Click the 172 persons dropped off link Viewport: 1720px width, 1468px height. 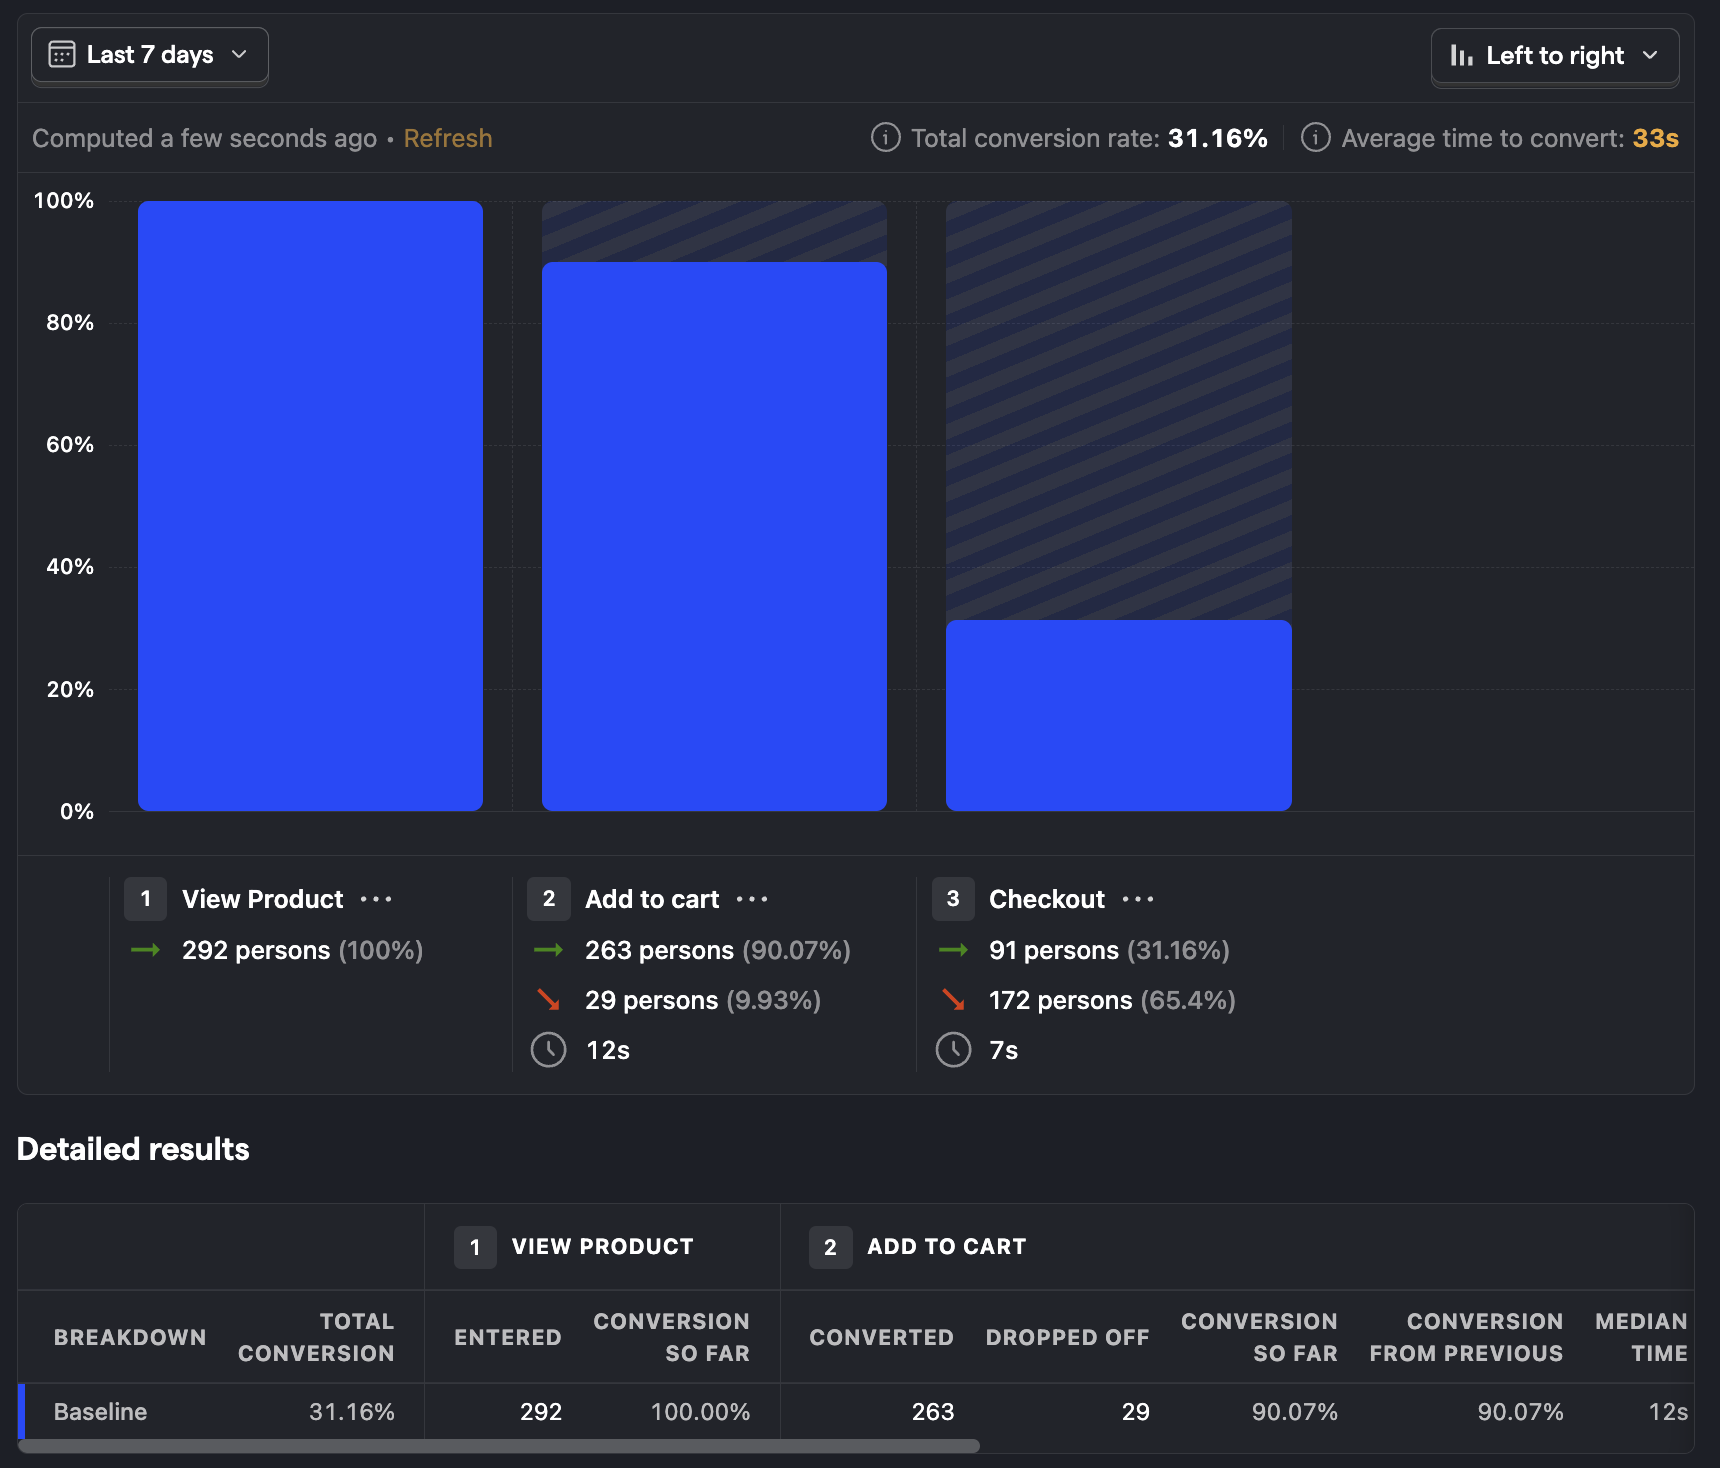[x=1061, y=1000]
